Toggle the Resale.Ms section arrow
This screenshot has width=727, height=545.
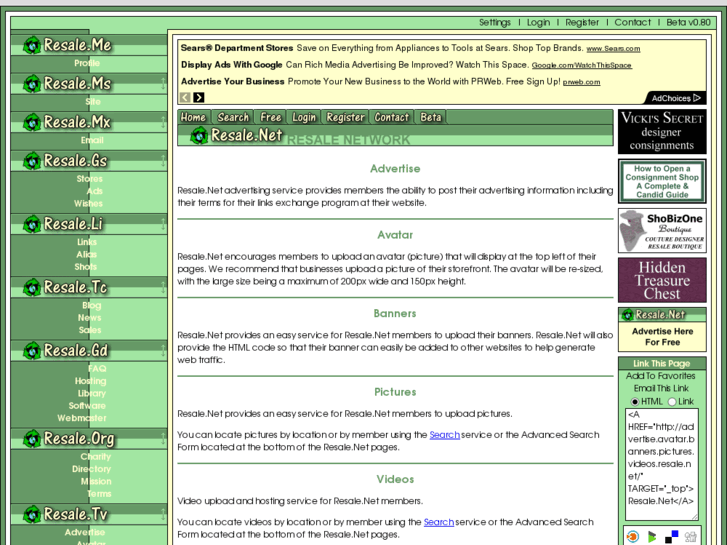(x=163, y=84)
